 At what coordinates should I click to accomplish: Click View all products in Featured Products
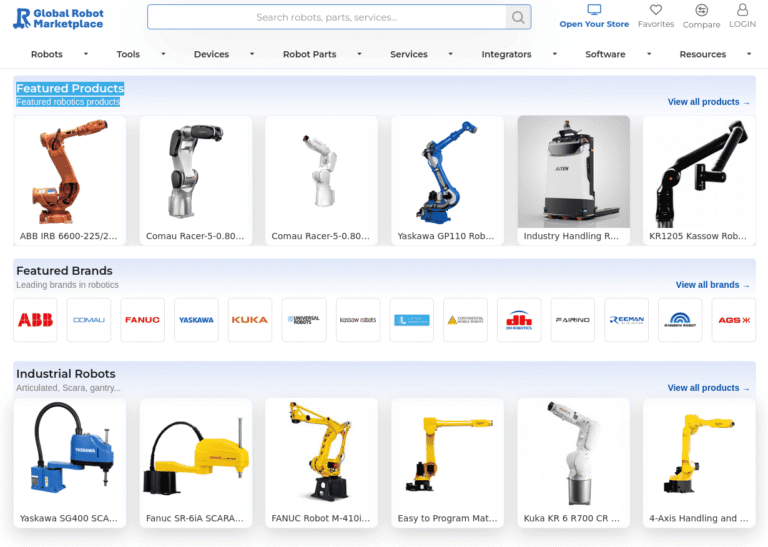click(x=708, y=102)
